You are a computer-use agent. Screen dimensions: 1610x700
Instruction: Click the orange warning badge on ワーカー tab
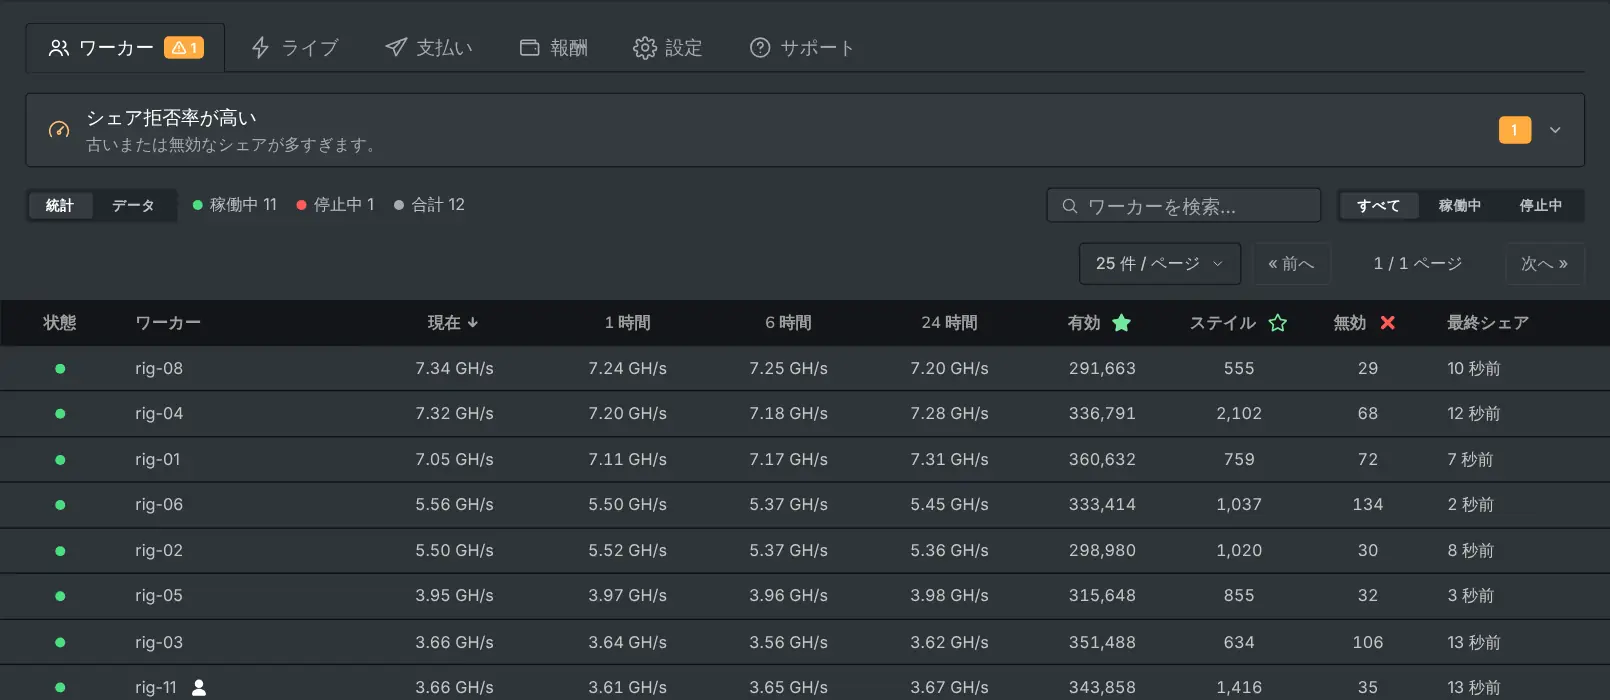pos(184,48)
